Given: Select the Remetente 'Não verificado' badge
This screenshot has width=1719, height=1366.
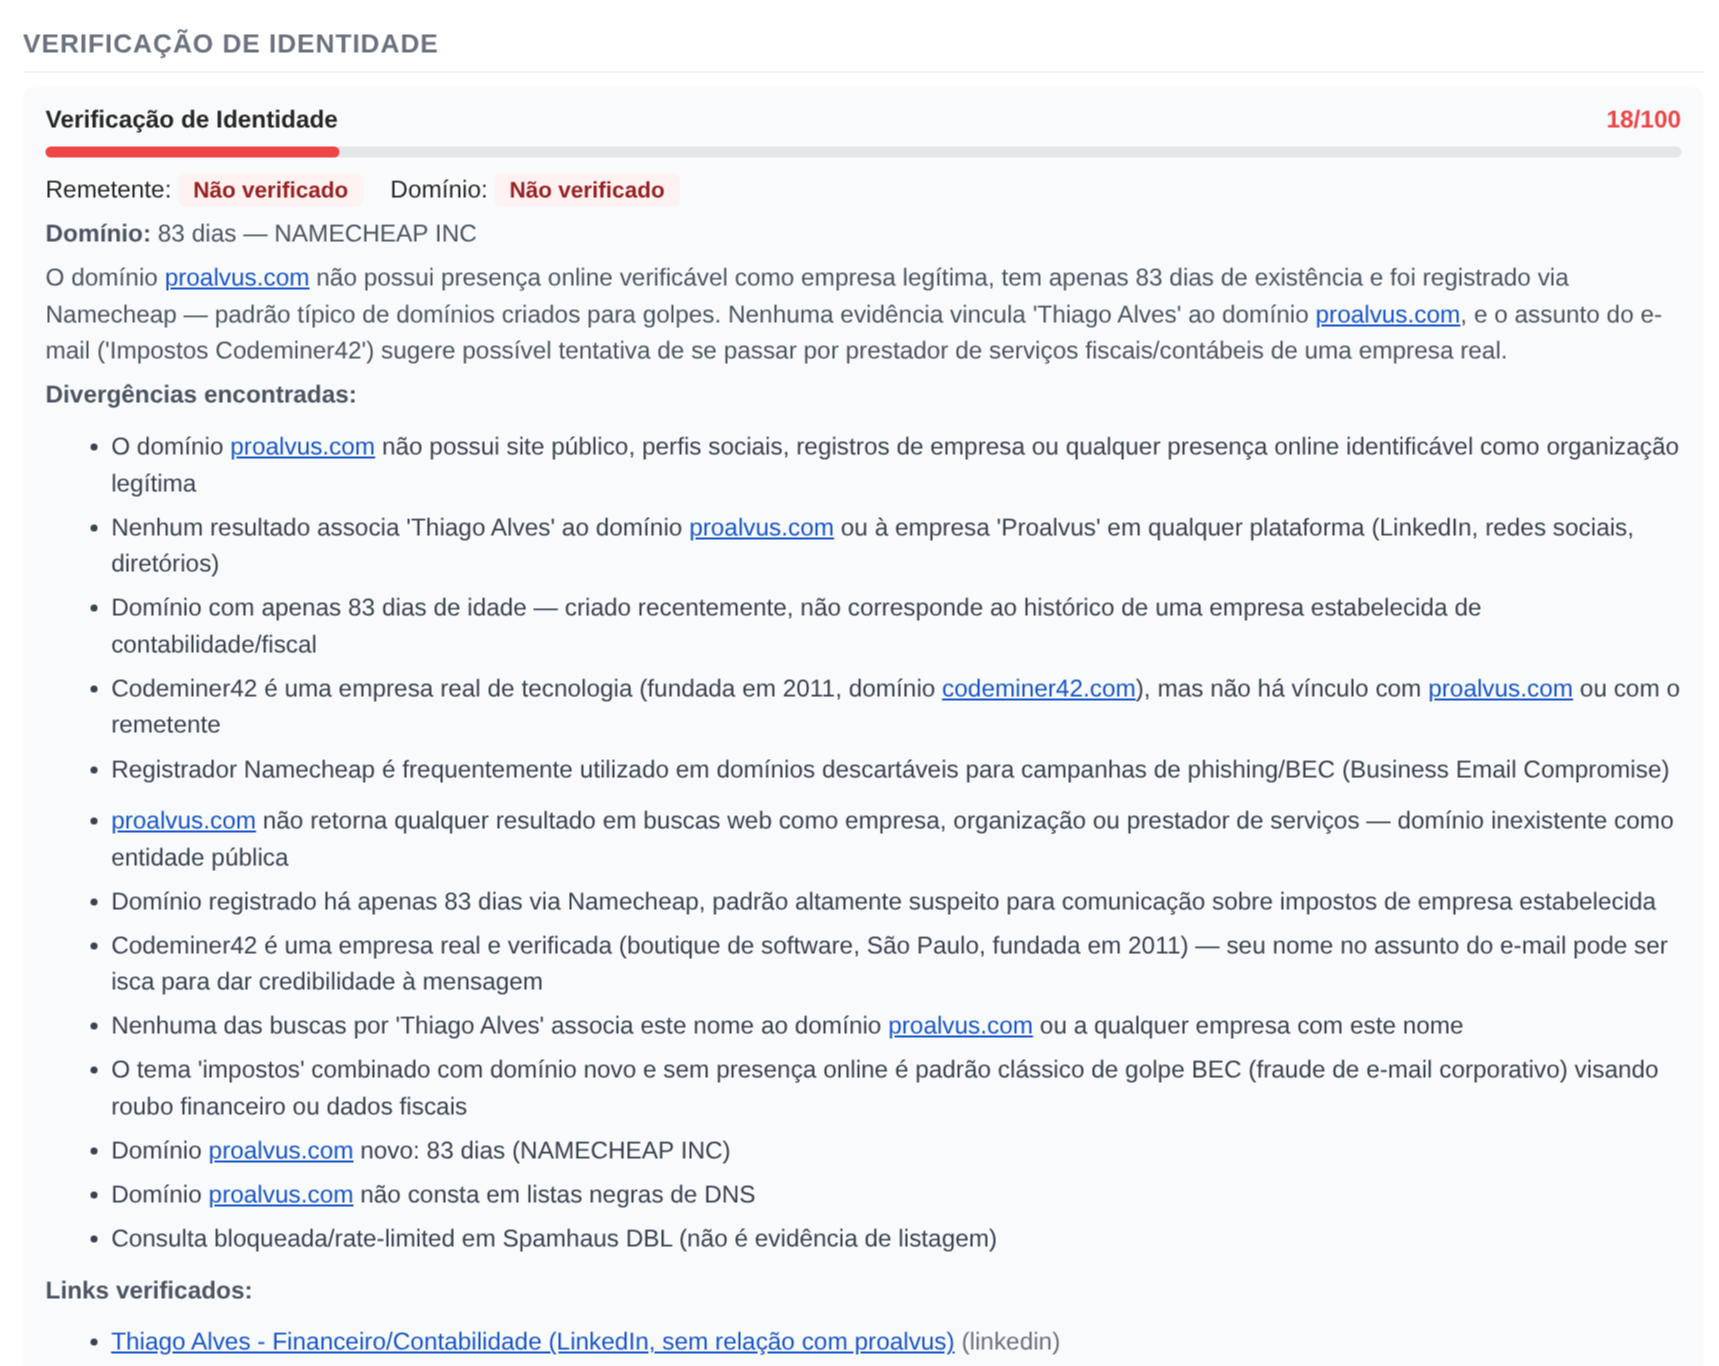Looking at the screenshot, I should 270,189.
